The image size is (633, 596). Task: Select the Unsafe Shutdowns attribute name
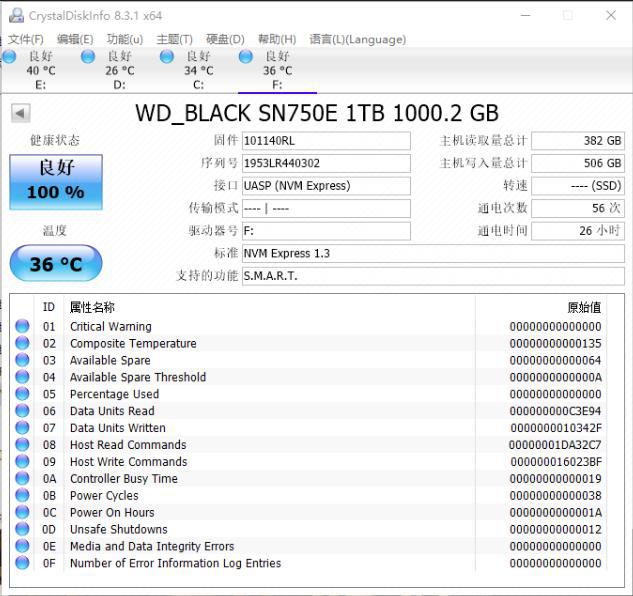[119, 529]
